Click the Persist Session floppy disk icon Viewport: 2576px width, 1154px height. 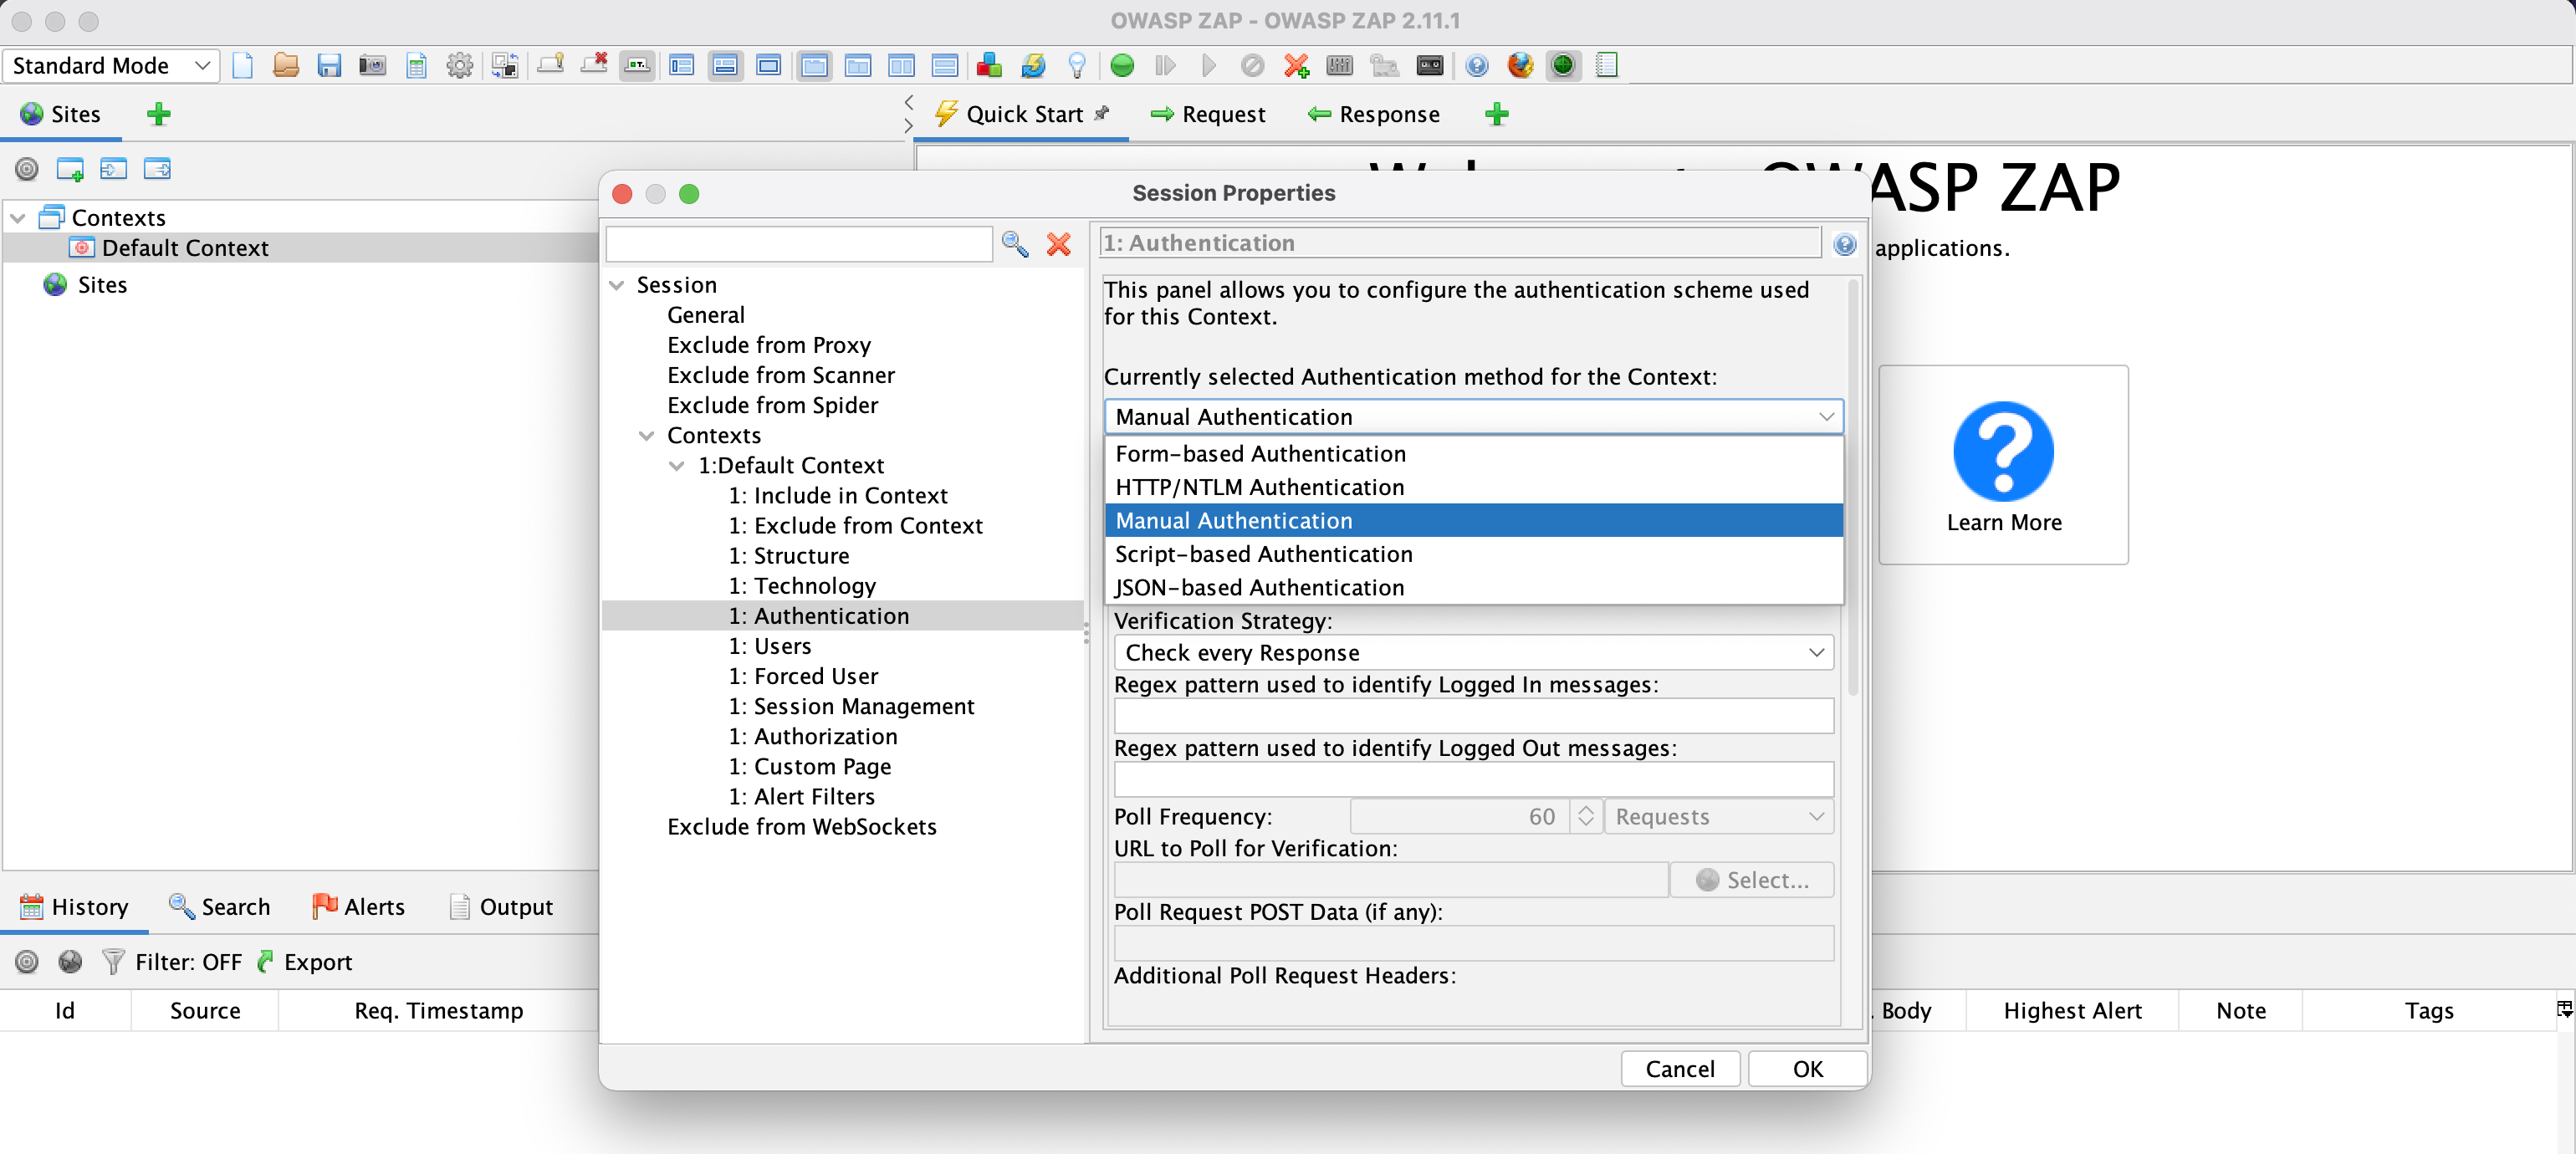point(329,66)
